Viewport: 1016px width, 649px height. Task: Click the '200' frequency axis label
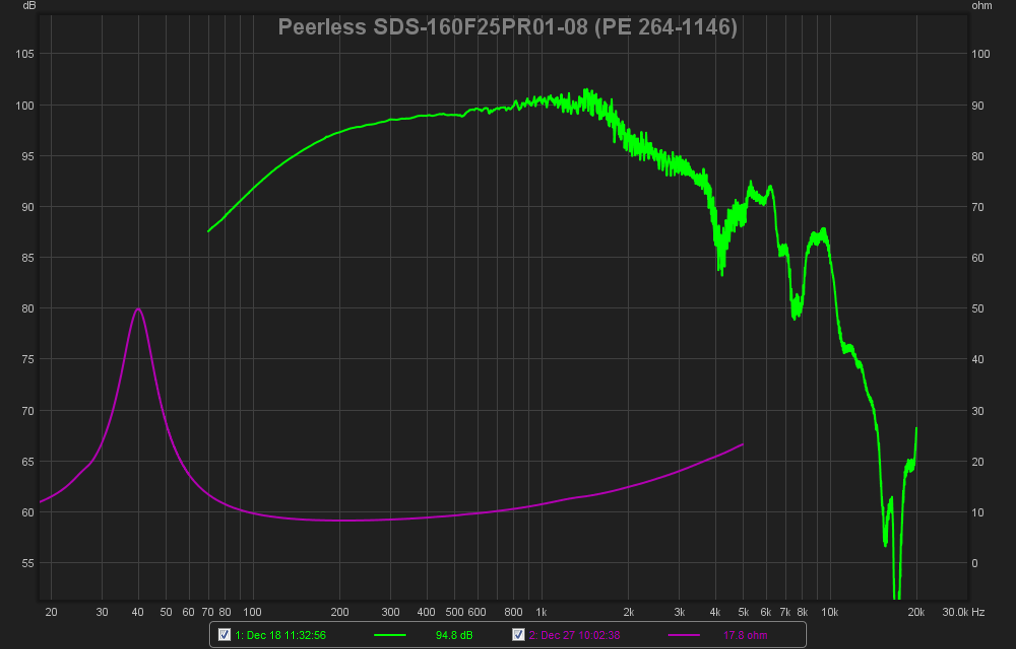pyautogui.click(x=340, y=612)
